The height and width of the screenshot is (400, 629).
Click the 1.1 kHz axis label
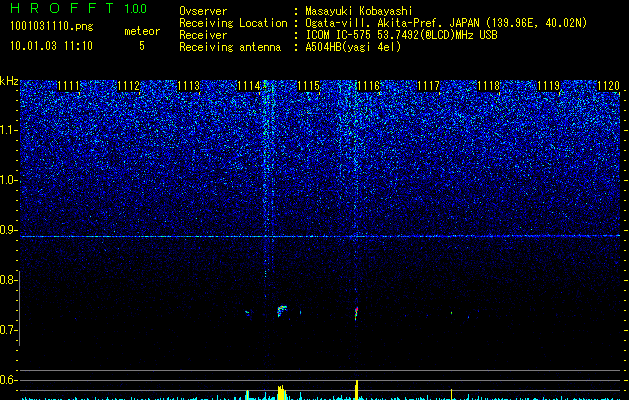8,130
